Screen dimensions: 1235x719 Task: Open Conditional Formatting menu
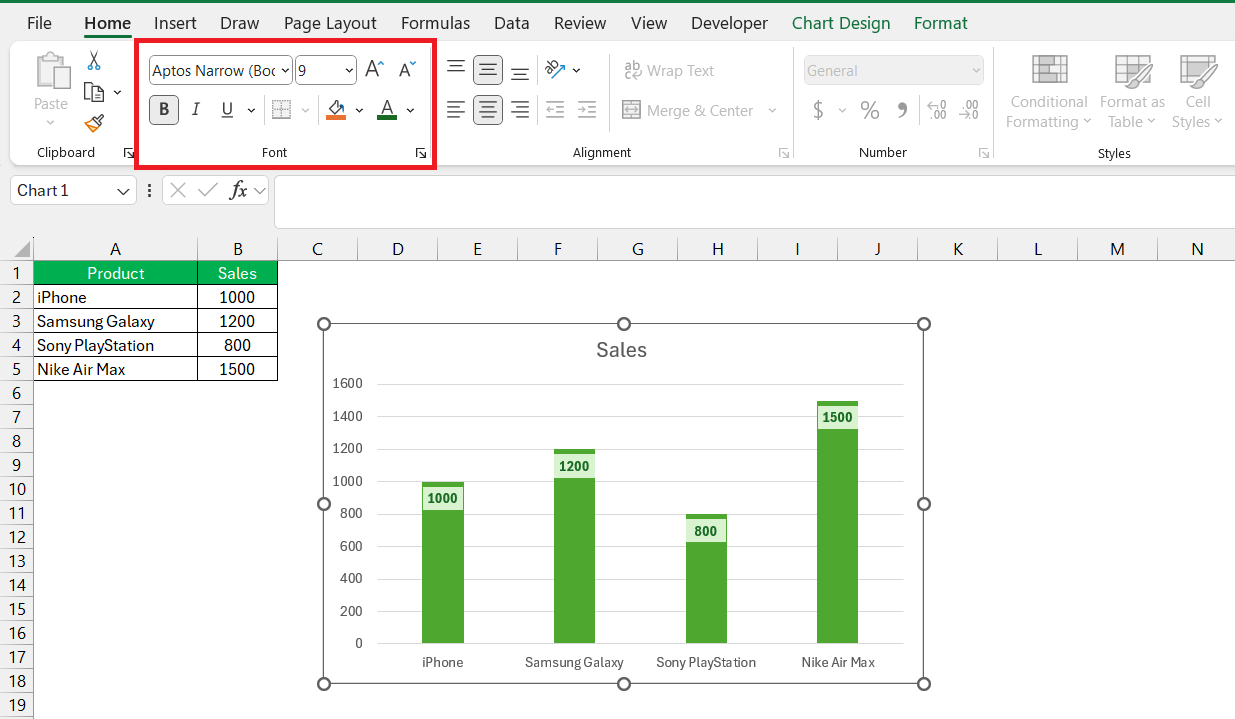(x=1047, y=92)
